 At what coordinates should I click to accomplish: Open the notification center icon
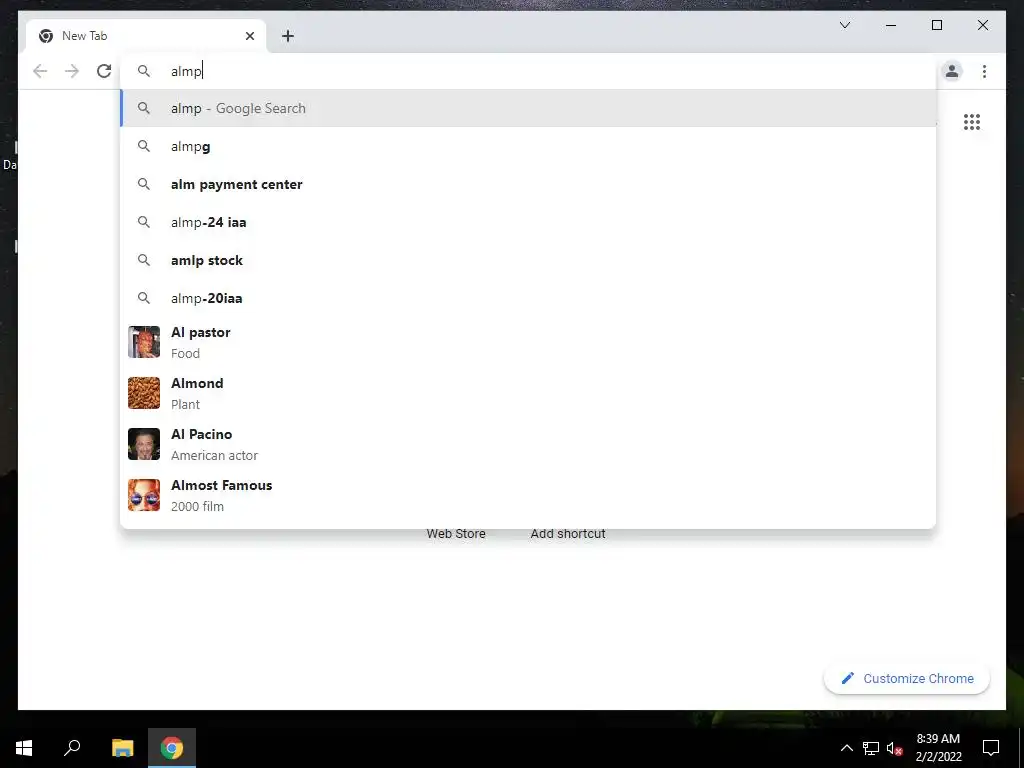[991, 748]
